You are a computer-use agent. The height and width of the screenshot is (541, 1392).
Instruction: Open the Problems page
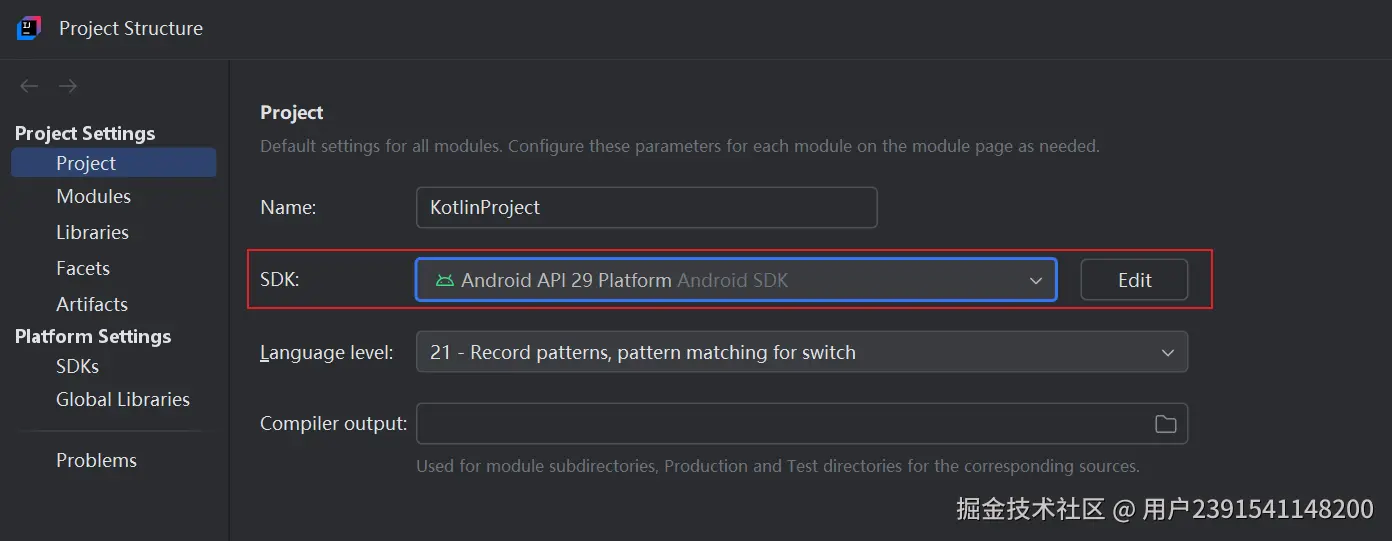click(x=96, y=460)
